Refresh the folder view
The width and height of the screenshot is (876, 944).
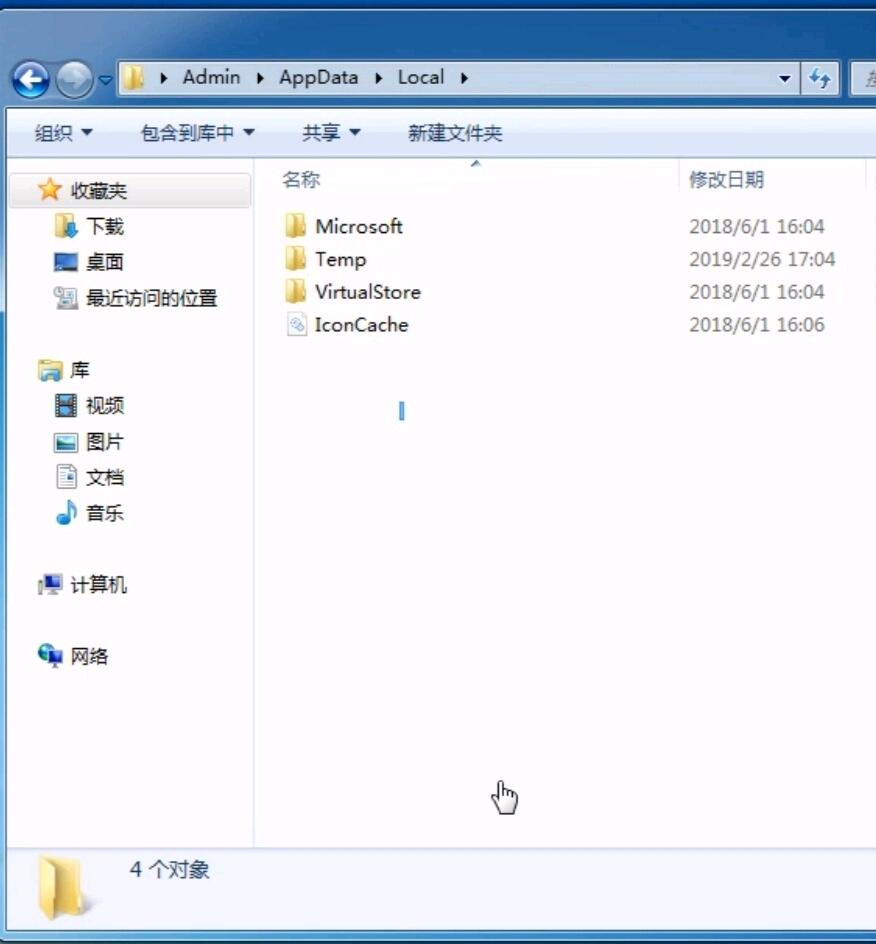819,78
